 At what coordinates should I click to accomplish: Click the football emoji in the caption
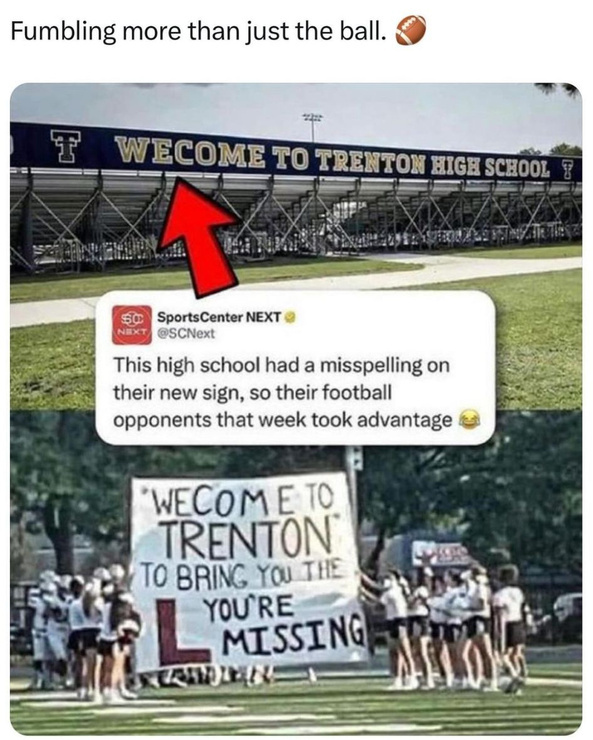tap(410, 30)
